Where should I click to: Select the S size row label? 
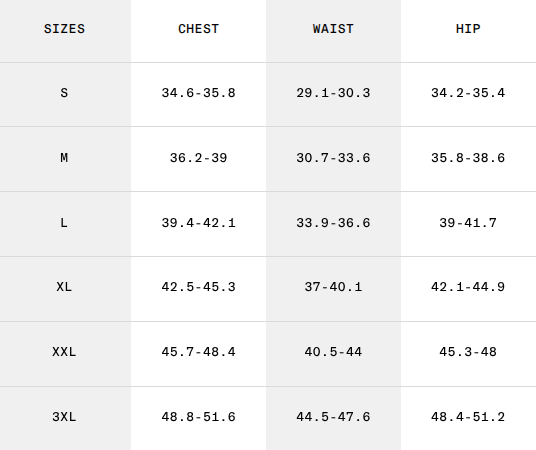(64, 93)
